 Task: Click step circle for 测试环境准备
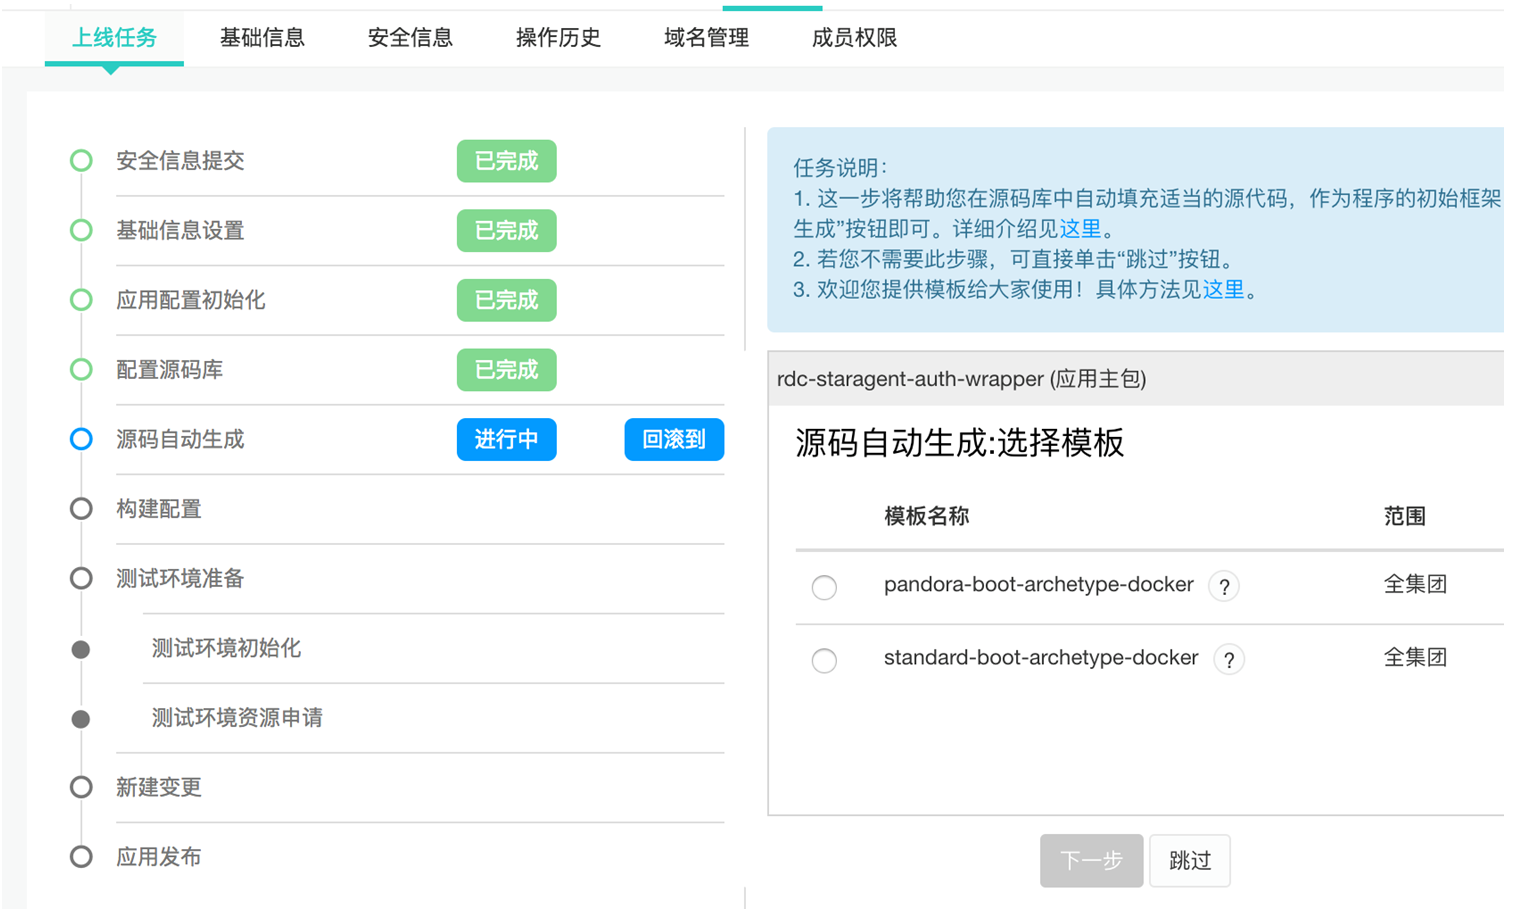click(81, 579)
